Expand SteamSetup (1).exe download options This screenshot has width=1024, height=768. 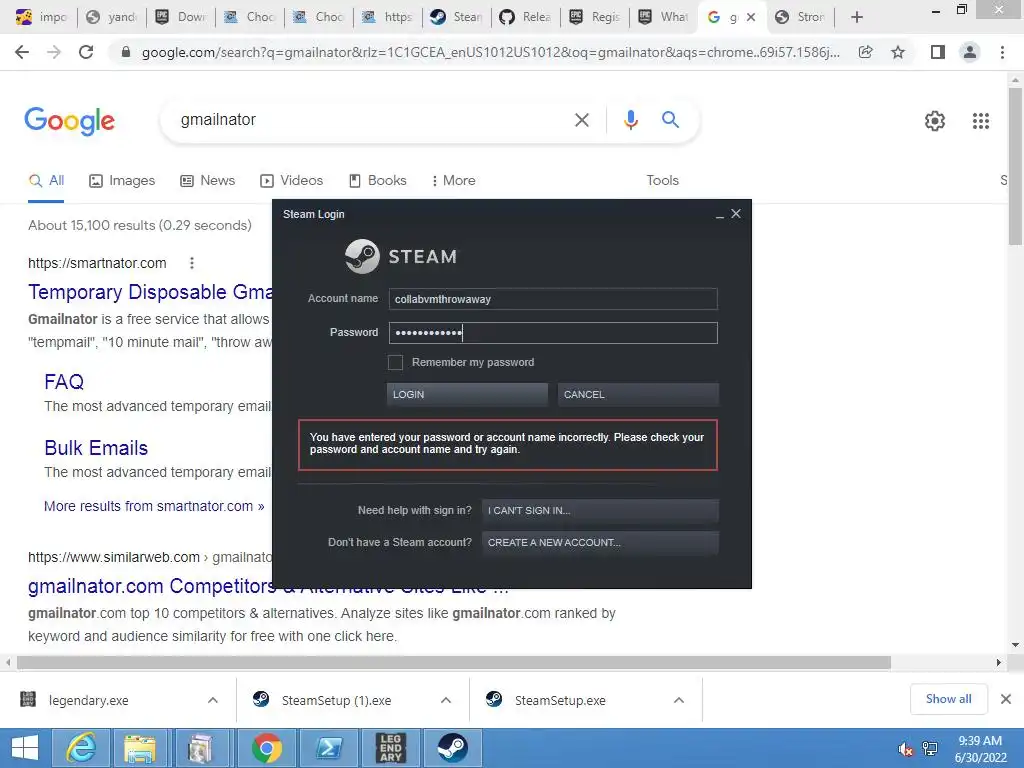pyautogui.click(x=446, y=700)
